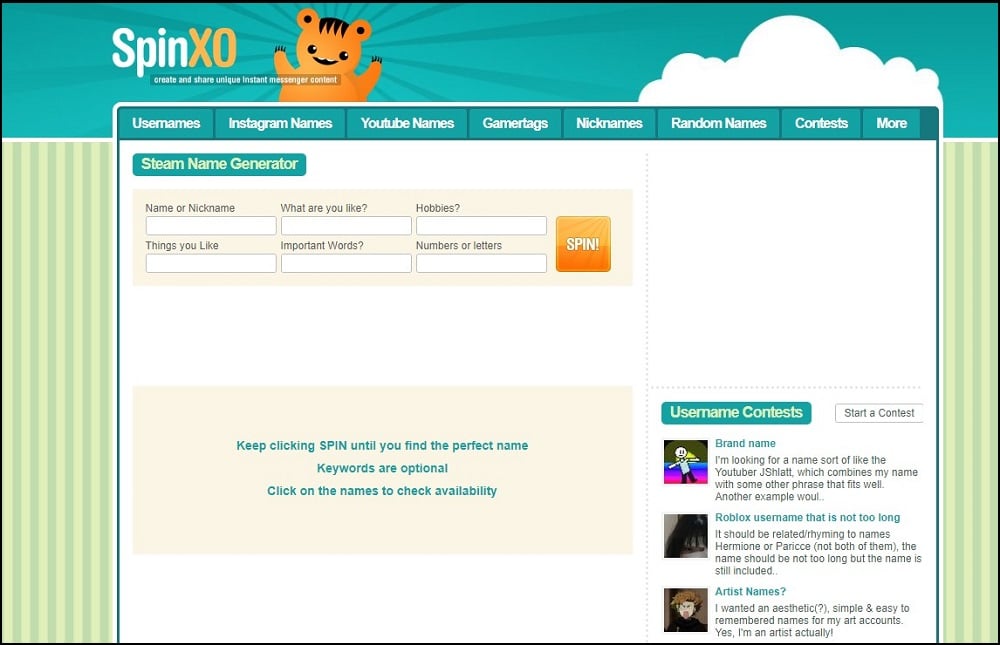Click the Artist Names description text
The image size is (1000, 645).
pyautogui.click(x=812, y=620)
